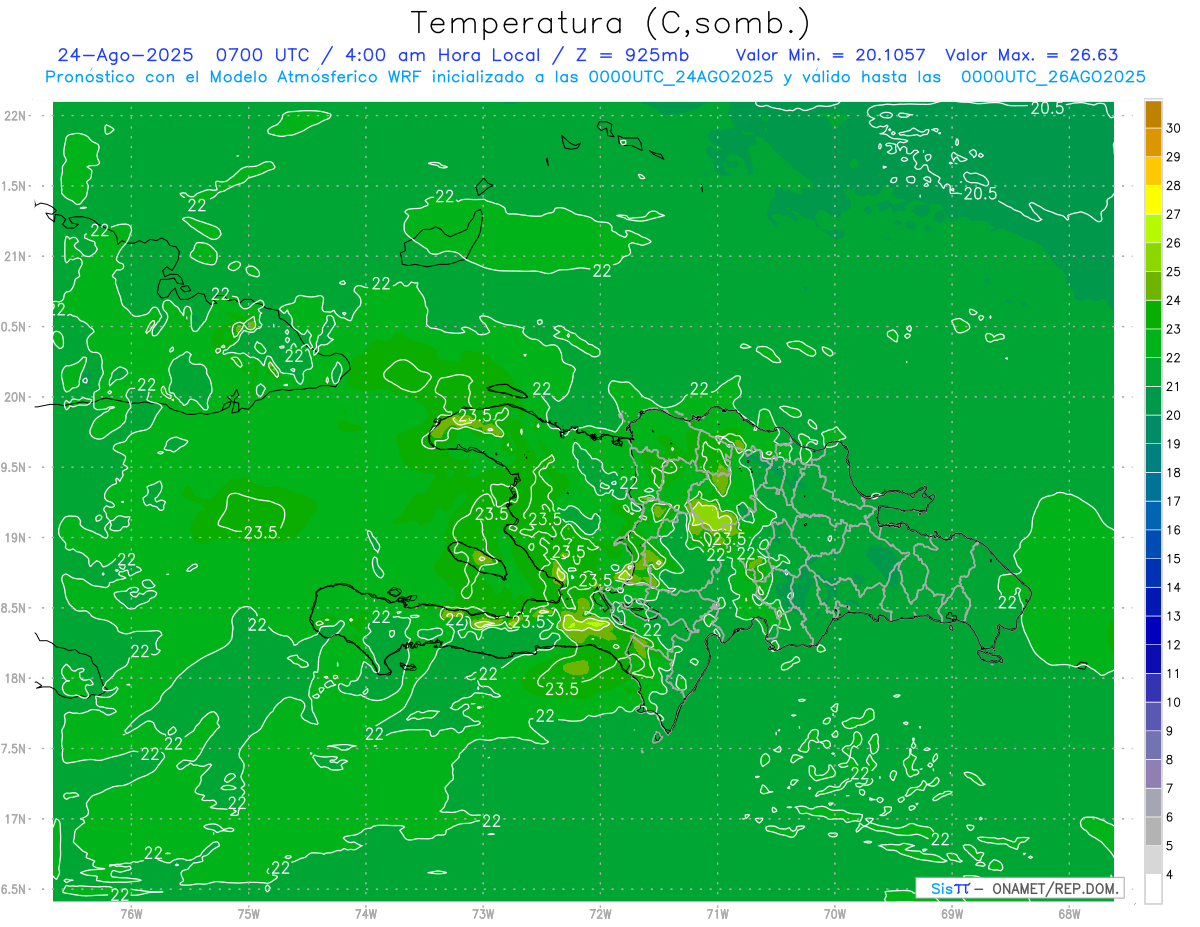Click legend value '11' on the color bar
1200x927 pixels.
tap(1174, 674)
